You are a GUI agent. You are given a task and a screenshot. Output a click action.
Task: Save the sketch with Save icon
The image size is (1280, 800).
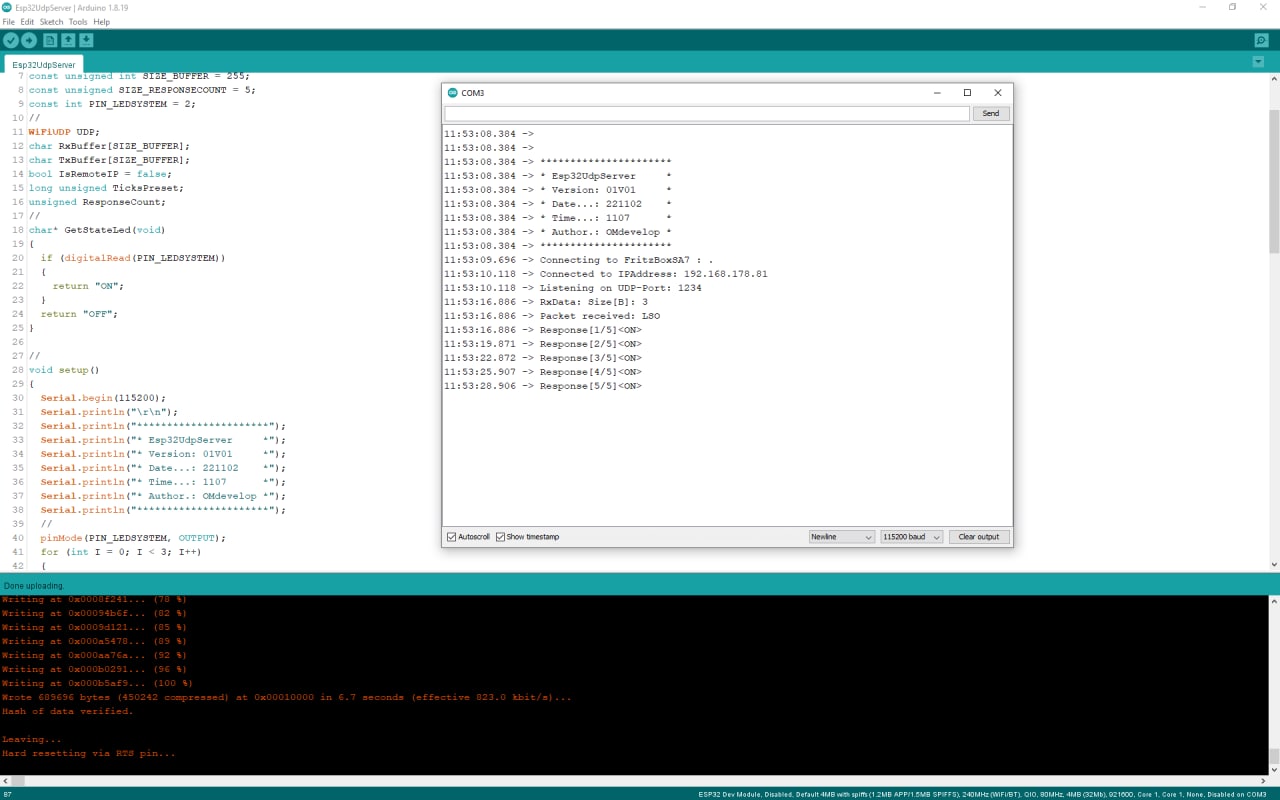click(86, 40)
